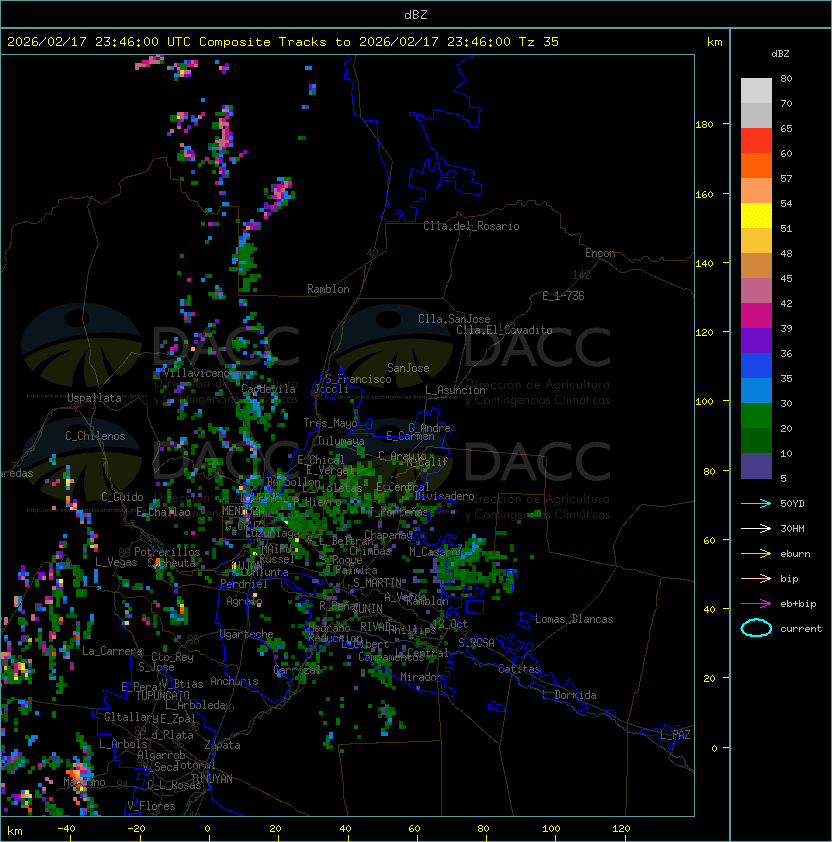Screen dimensions: 832x842
Task: Click the magenta eb+bip arrow in legend
Action: (756, 604)
